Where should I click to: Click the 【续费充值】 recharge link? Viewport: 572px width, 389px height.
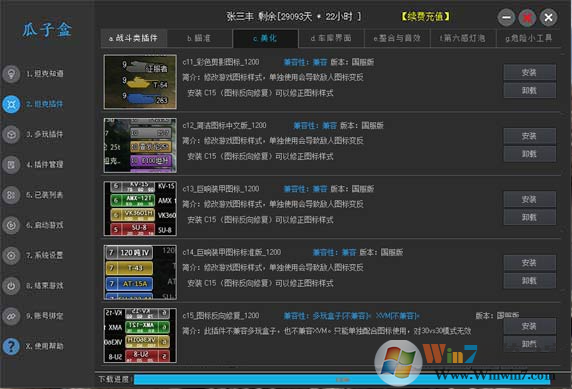[425, 16]
